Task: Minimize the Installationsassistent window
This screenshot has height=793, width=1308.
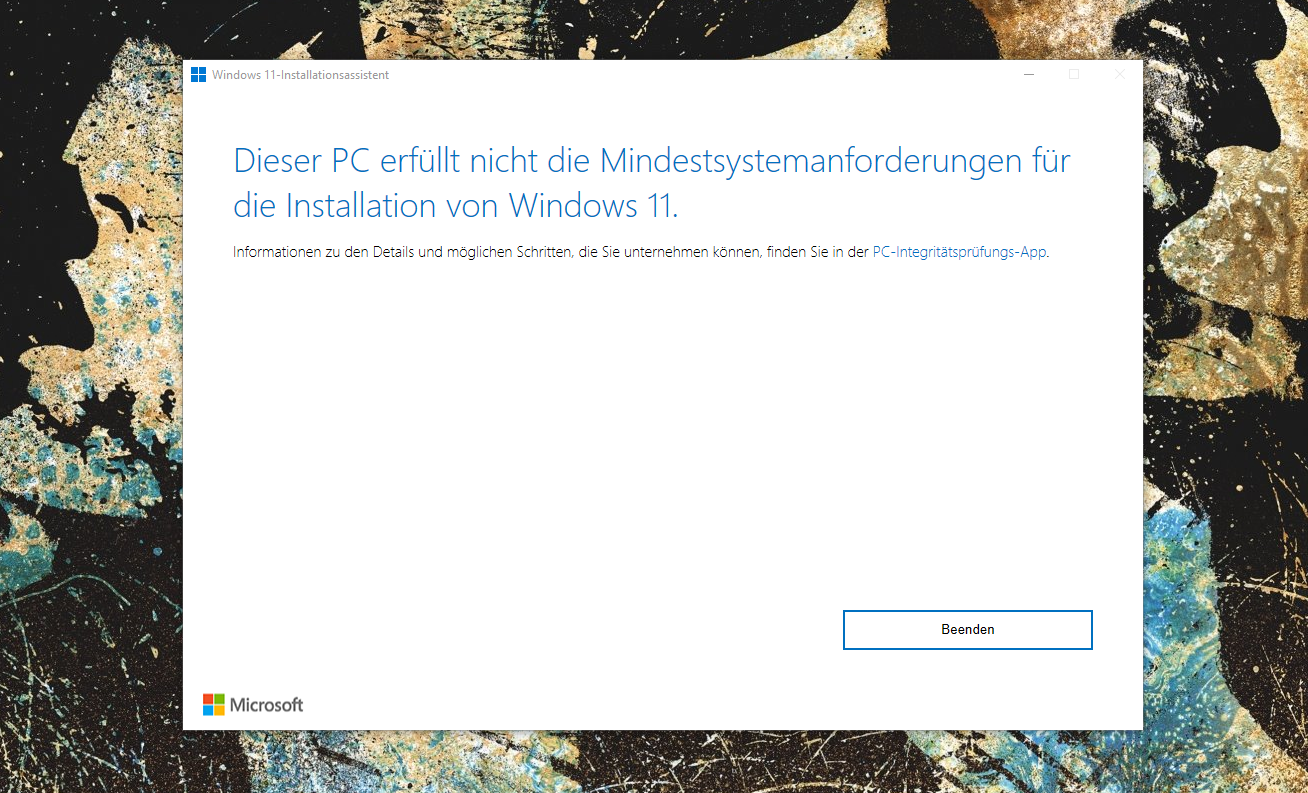Action: coord(1029,74)
